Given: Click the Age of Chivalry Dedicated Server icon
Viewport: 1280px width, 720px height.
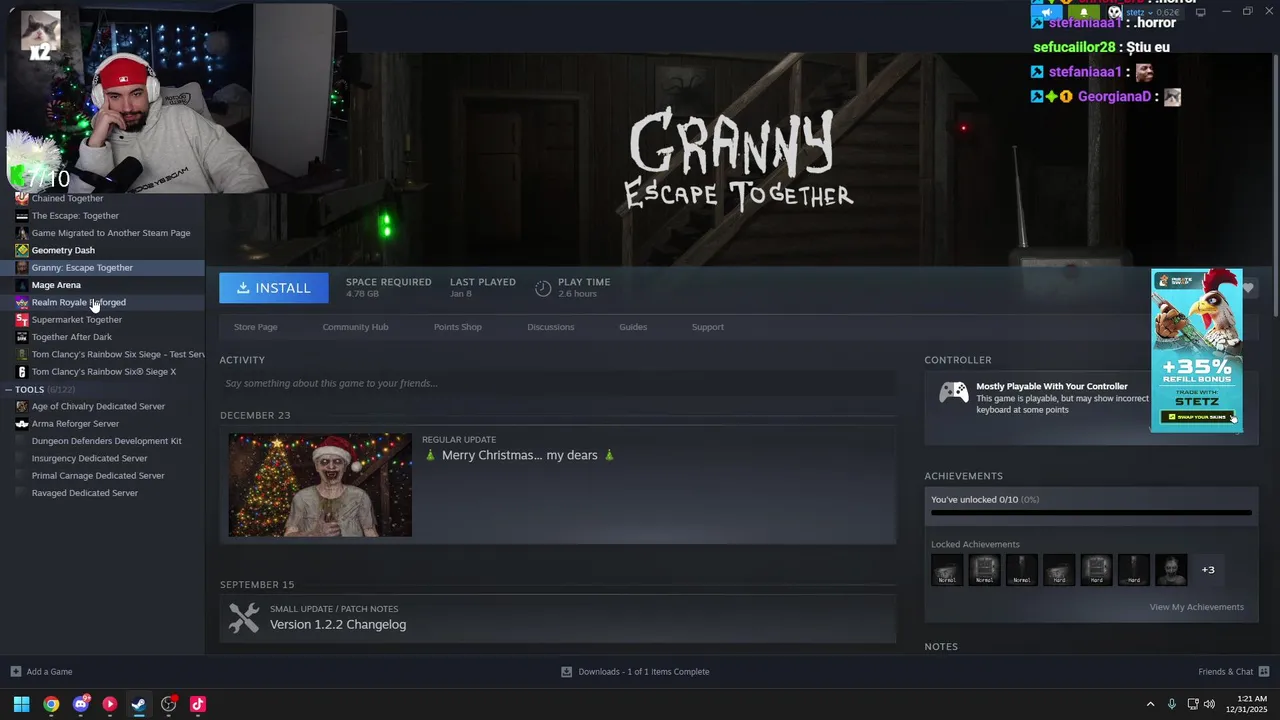Looking at the screenshot, I should 22,406.
